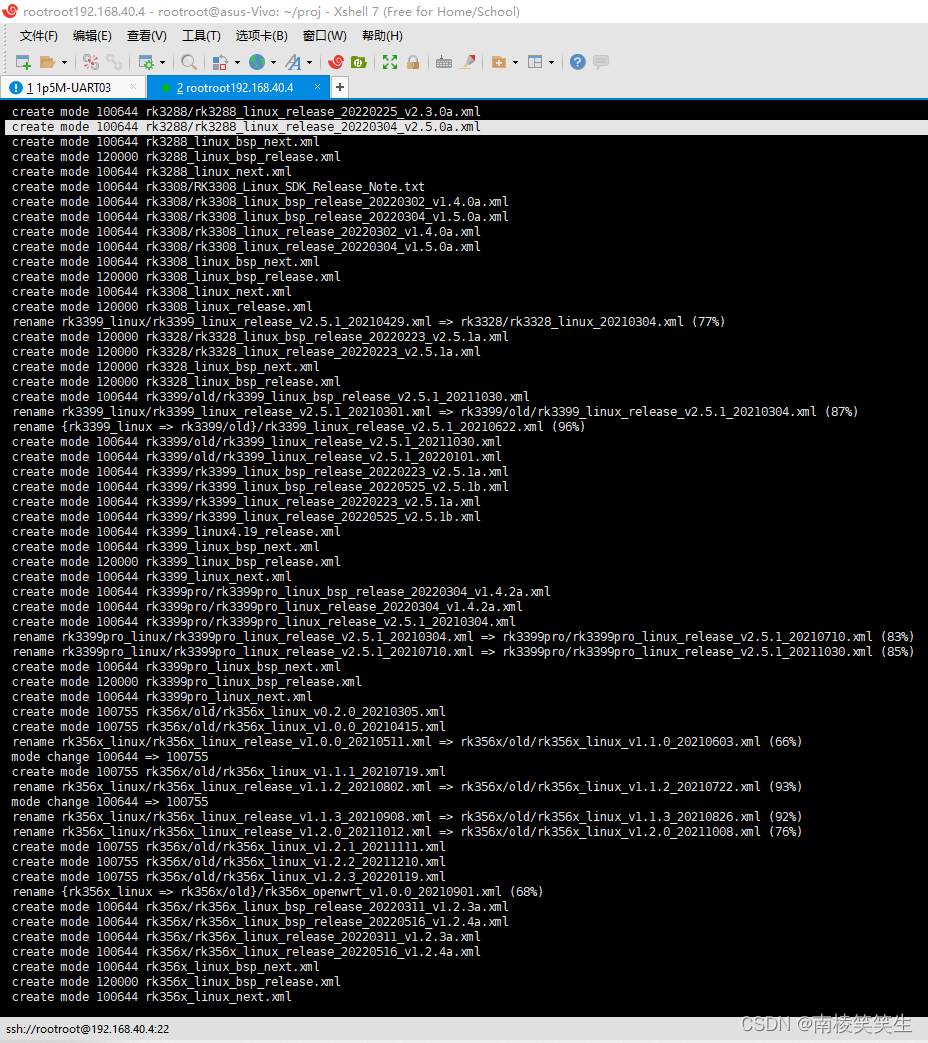Click the chat feedback bubble icon
Image resolution: width=928 pixels, height=1043 pixels.
tap(601, 62)
